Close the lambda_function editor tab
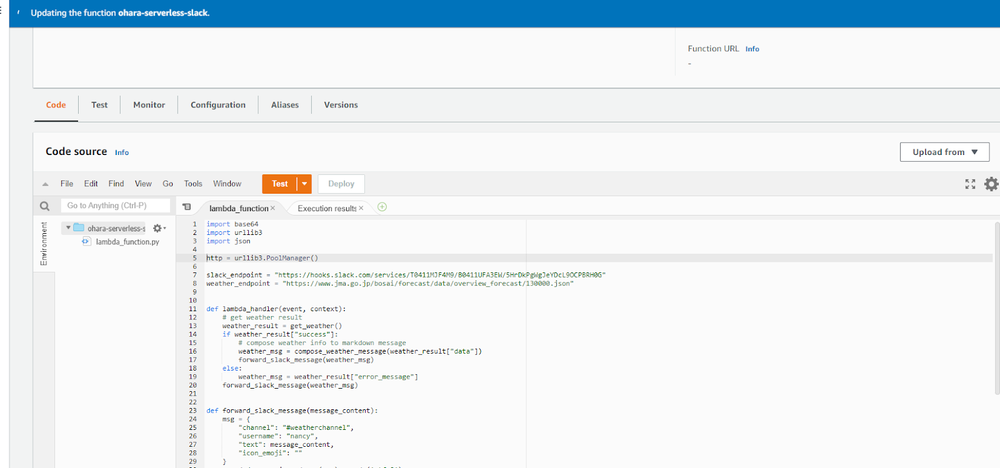Viewport: 1000px width, 468px height. (273, 208)
